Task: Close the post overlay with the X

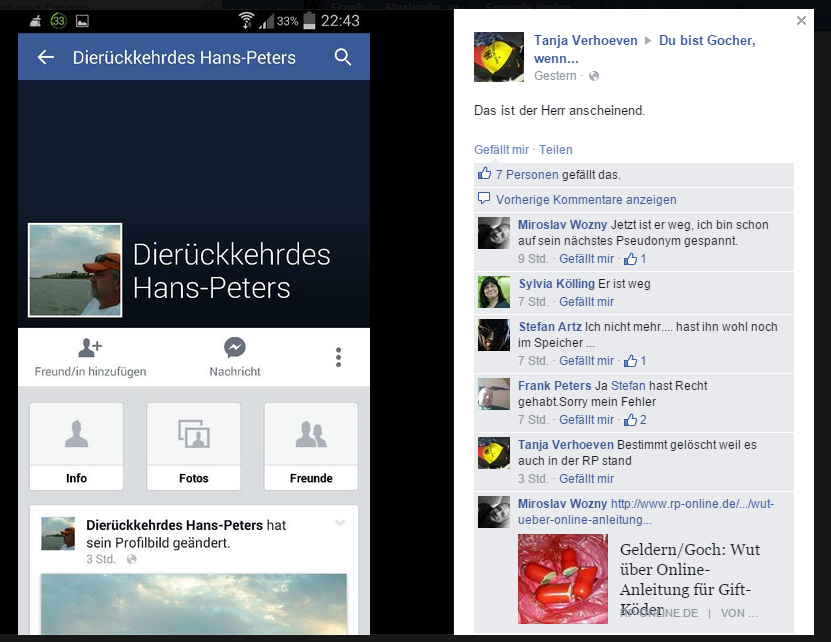Action: click(x=801, y=21)
